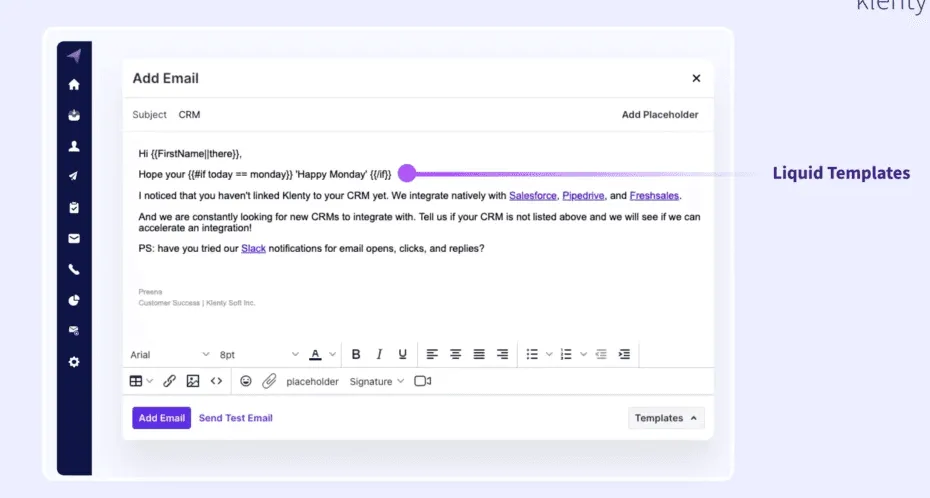Toggle bold formatting

pos(356,354)
